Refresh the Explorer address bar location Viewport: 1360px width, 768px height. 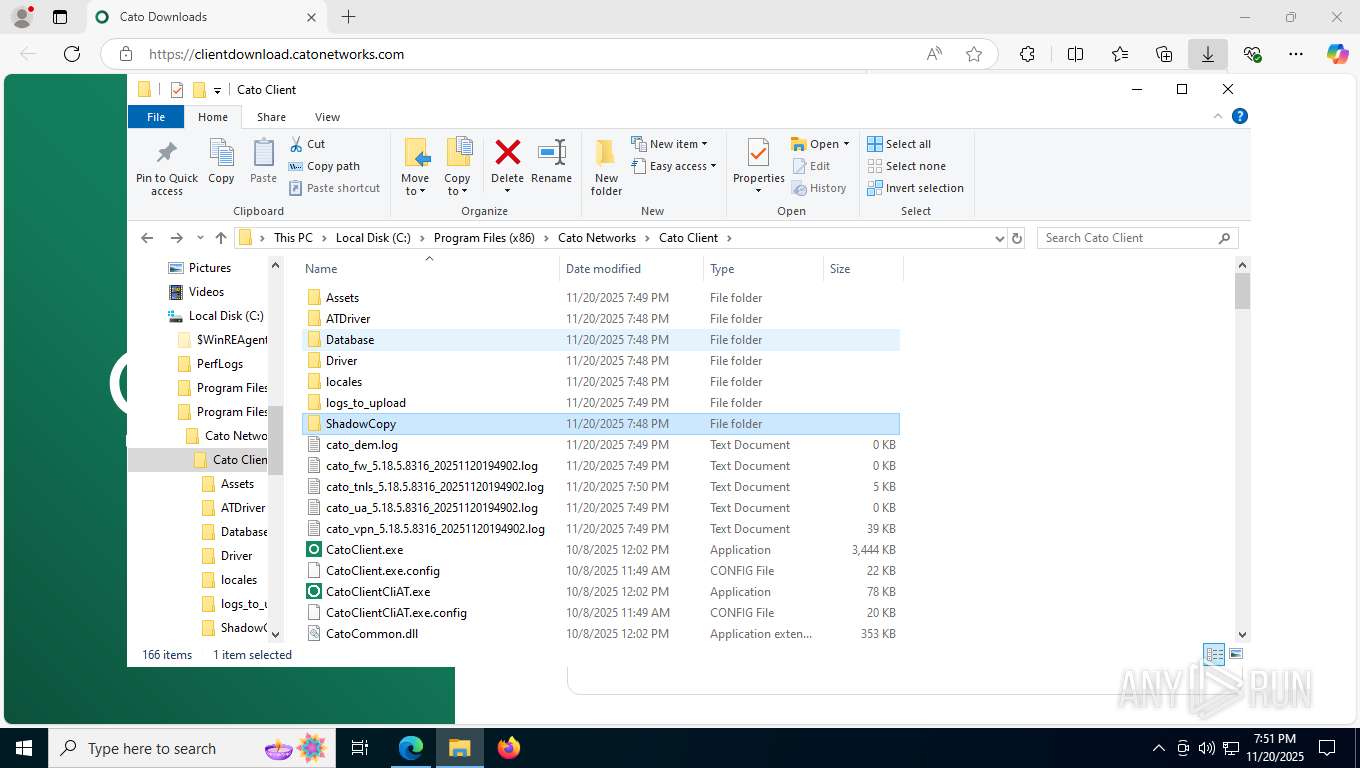[x=1017, y=238]
